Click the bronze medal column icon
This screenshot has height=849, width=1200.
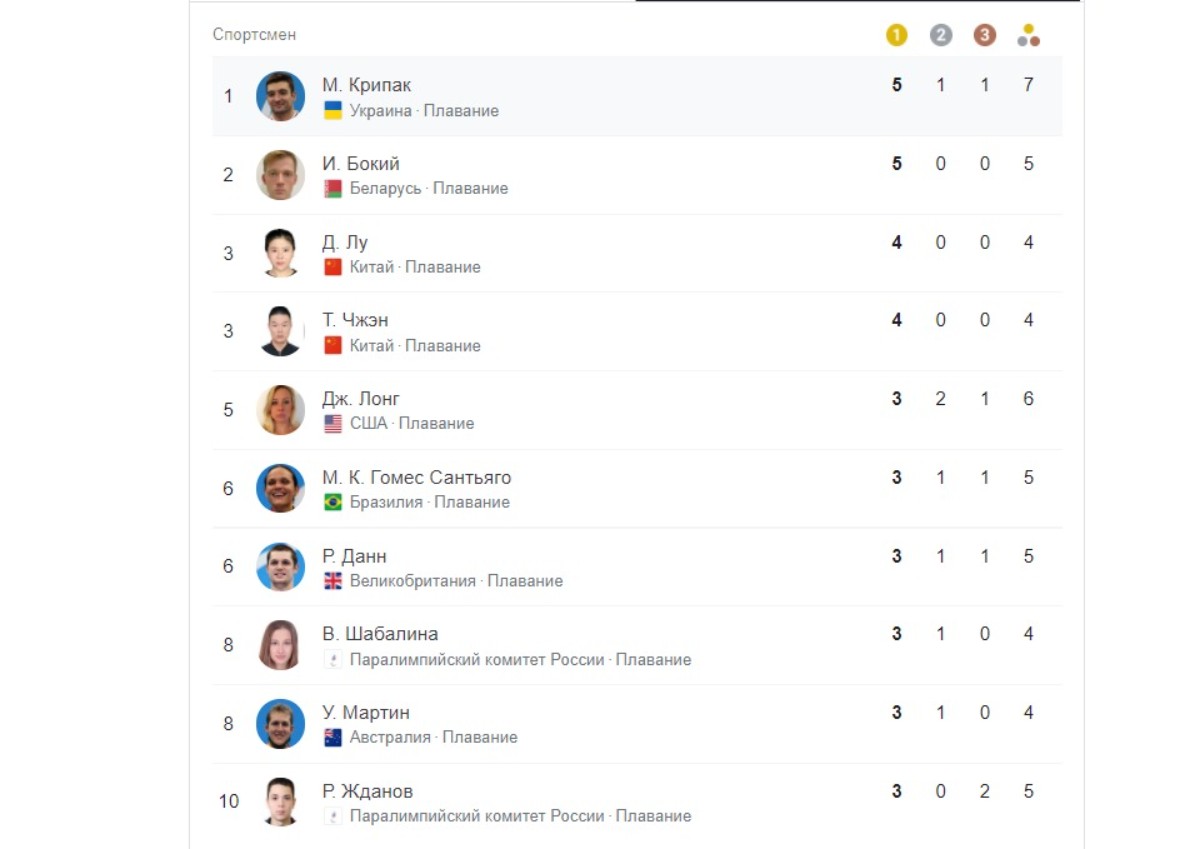(x=985, y=36)
